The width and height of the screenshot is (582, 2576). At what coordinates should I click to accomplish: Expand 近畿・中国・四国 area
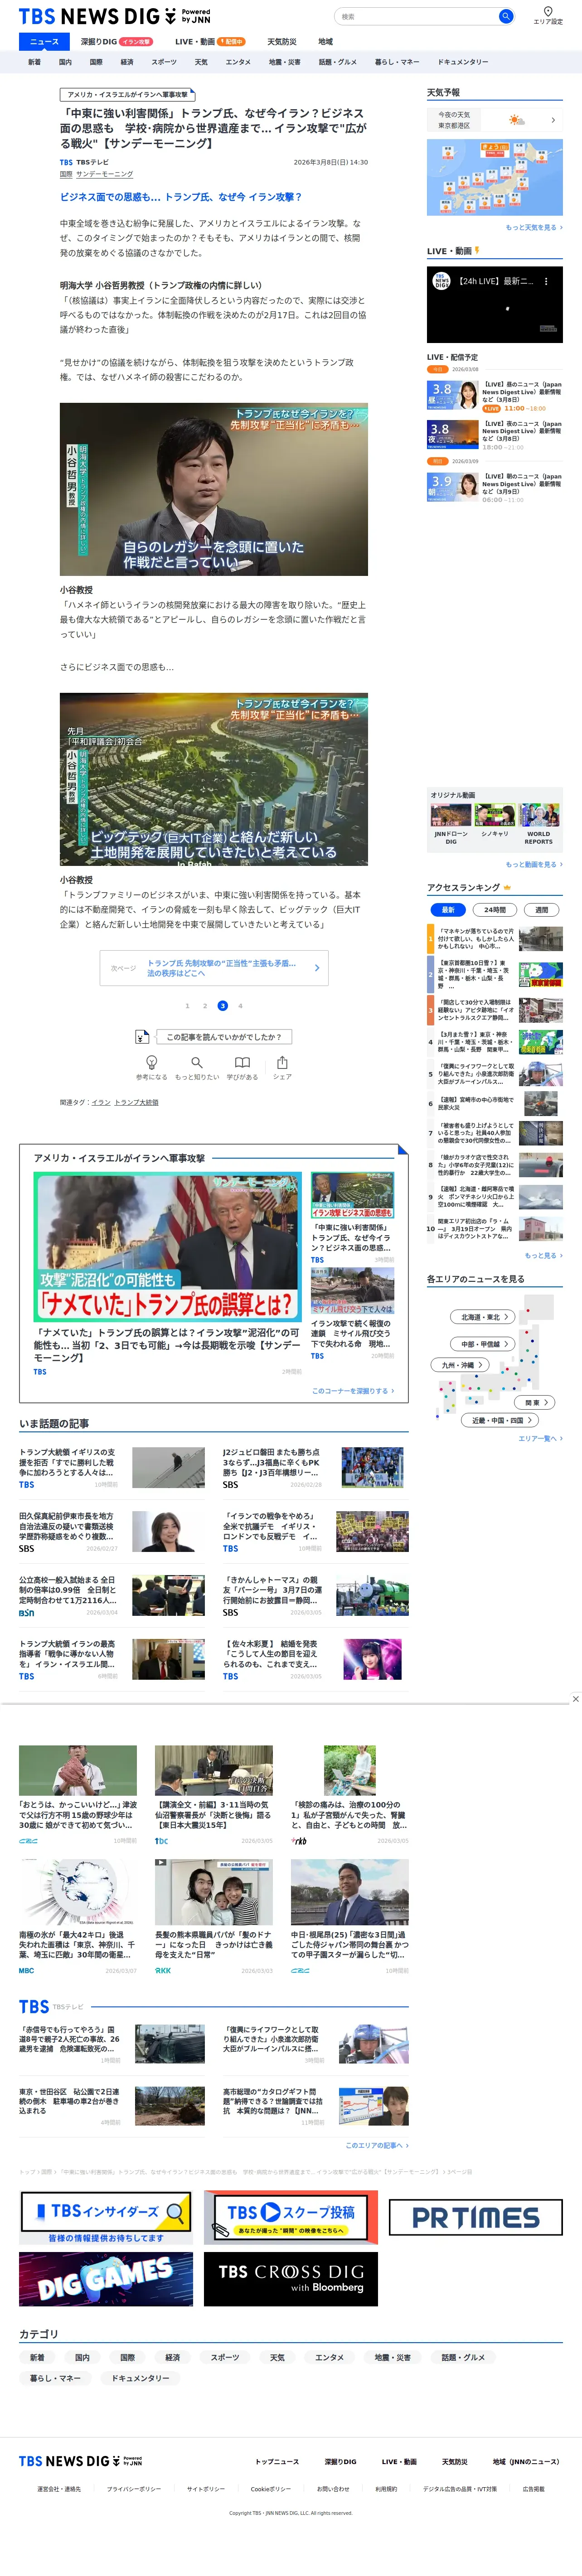(501, 1420)
